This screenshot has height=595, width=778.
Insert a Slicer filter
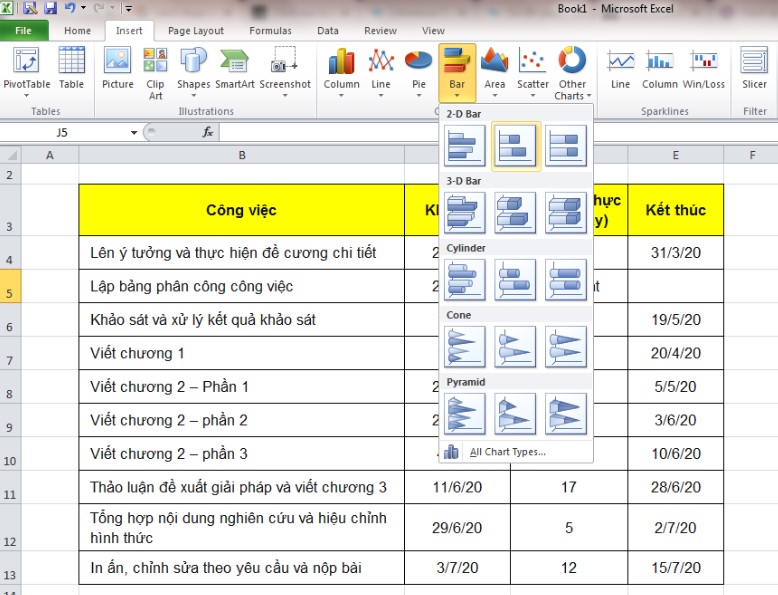pyautogui.click(x=754, y=68)
